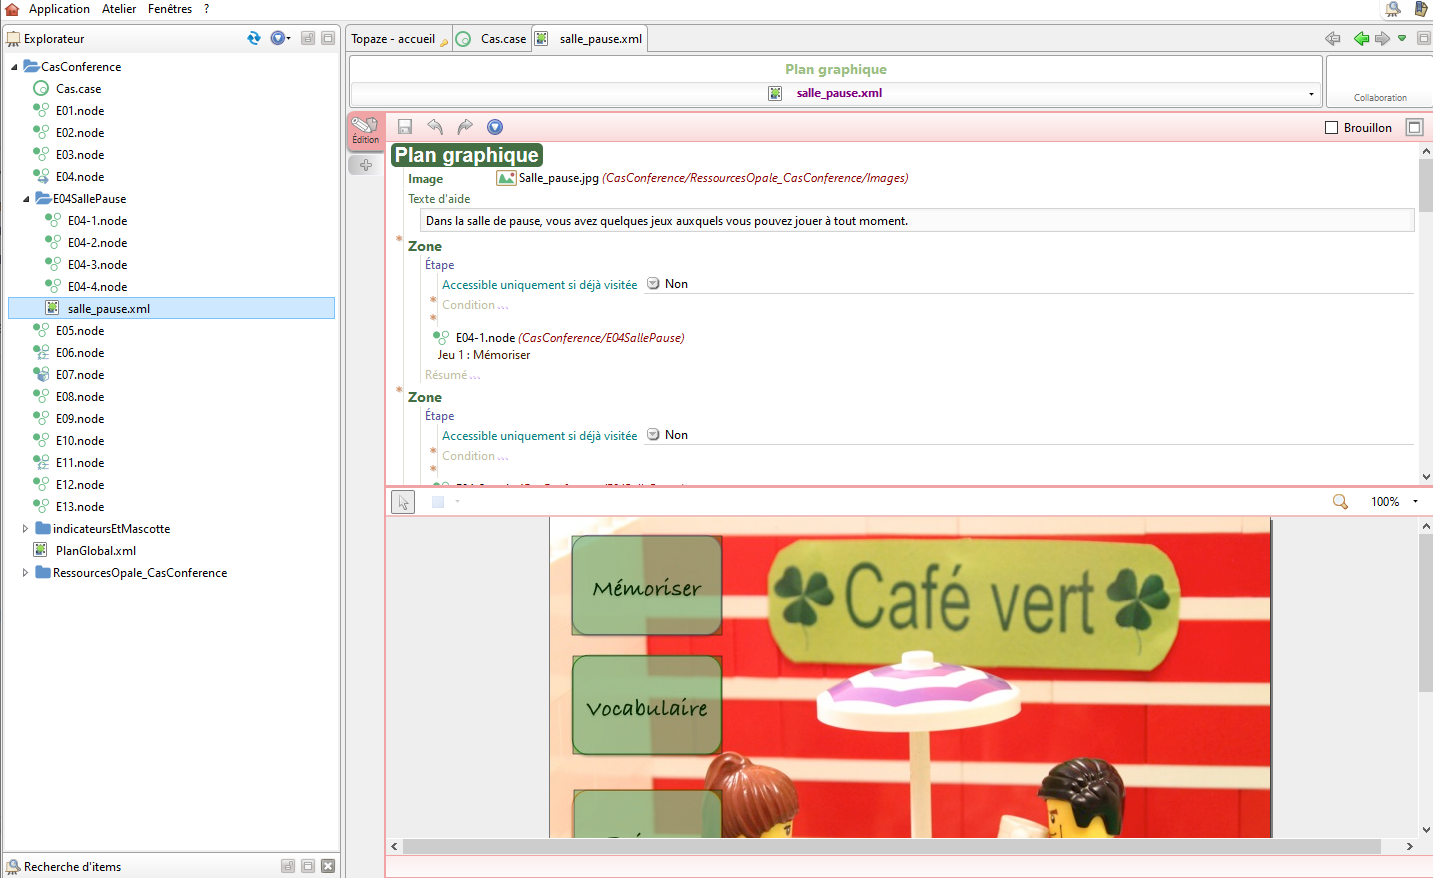Click the blue shield icon in editor toolbar

click(495, 127)
